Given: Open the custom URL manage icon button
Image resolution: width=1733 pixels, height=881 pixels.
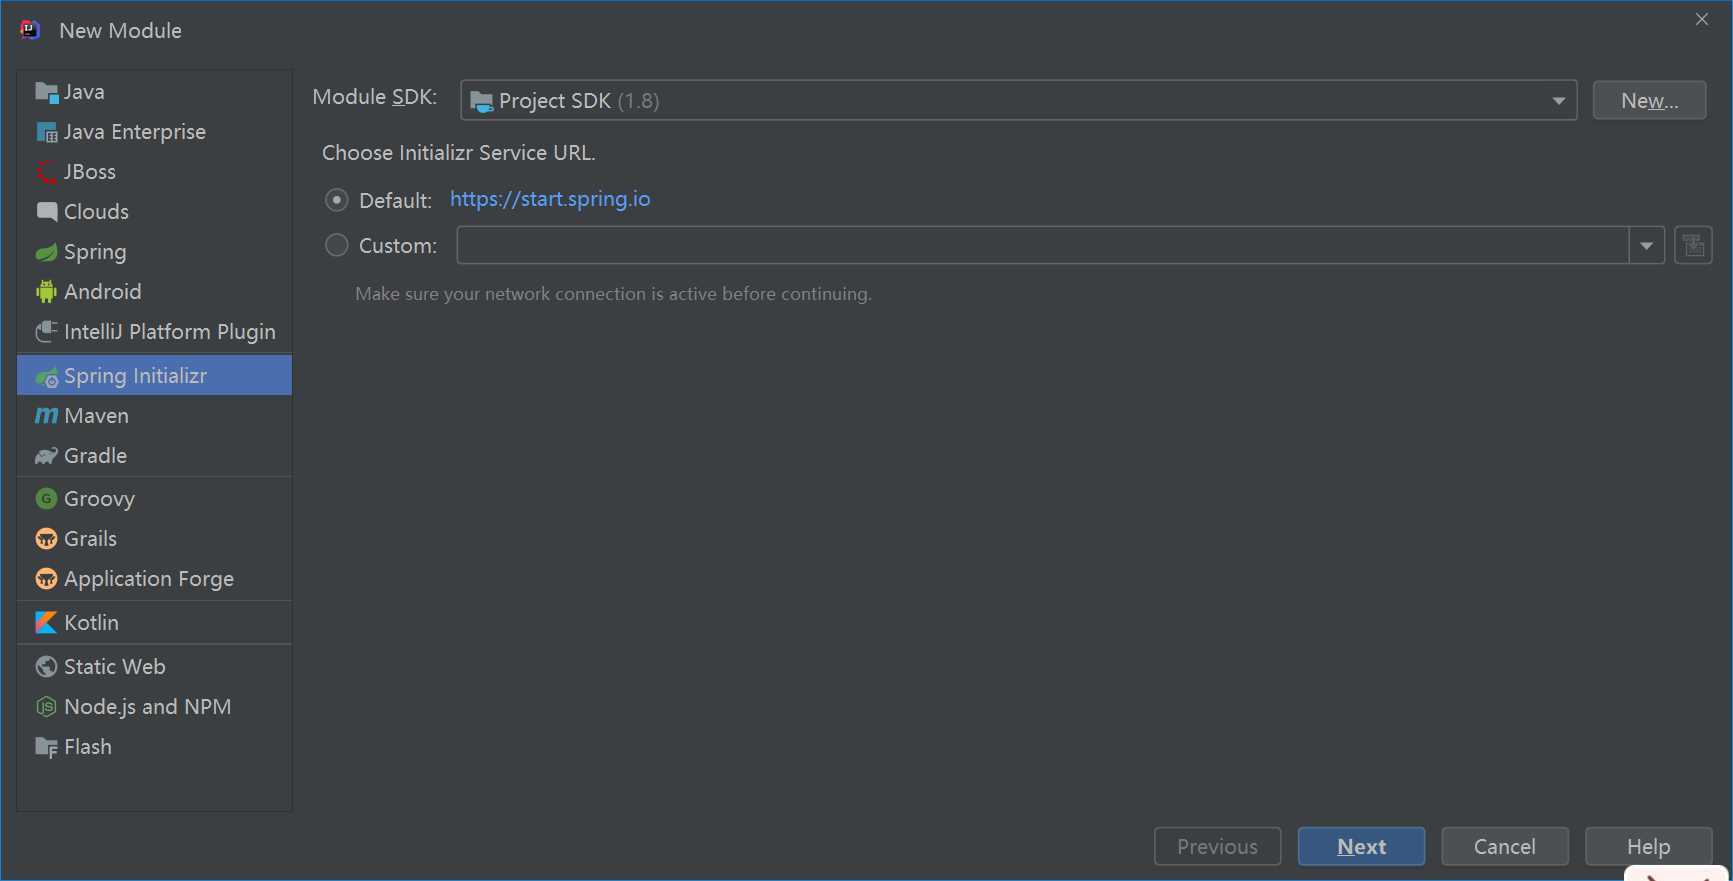Looking at the screenshot, I should (1693, 245).
